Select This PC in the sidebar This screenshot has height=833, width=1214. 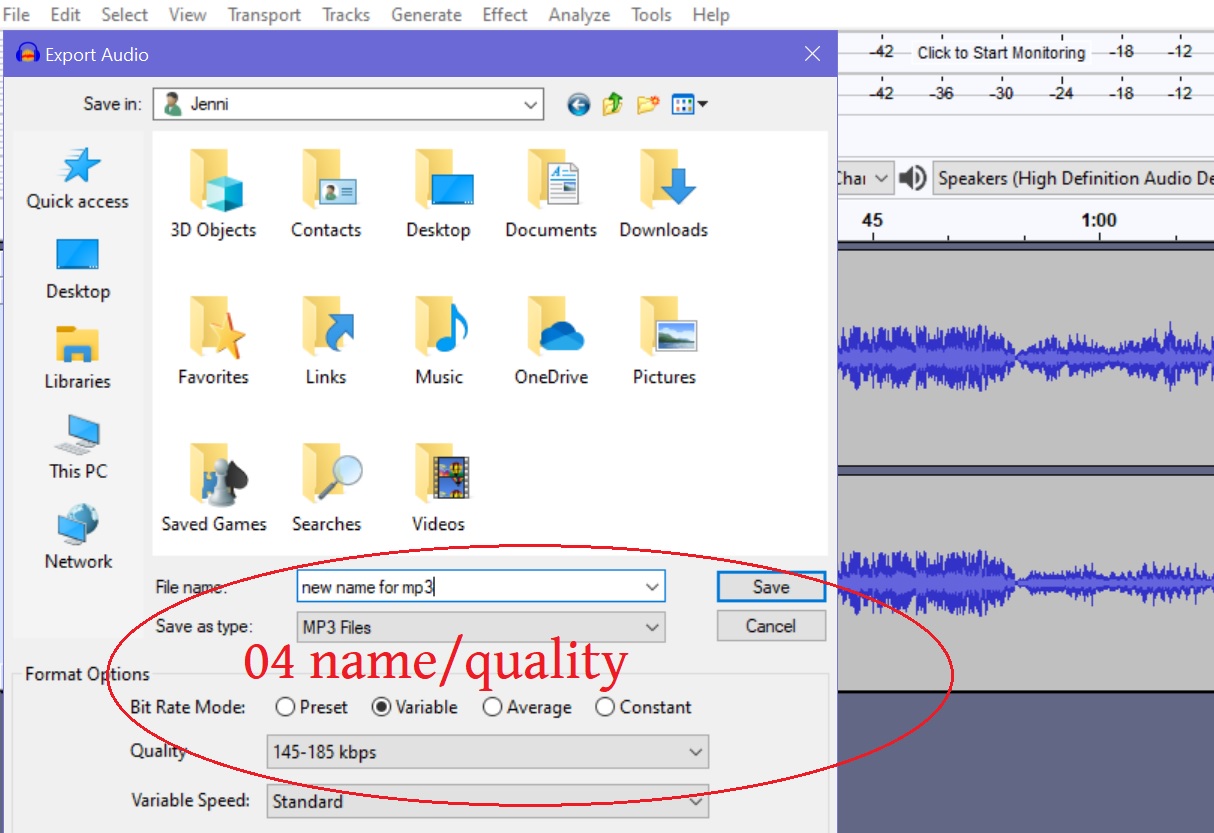[x=78, y=450]
